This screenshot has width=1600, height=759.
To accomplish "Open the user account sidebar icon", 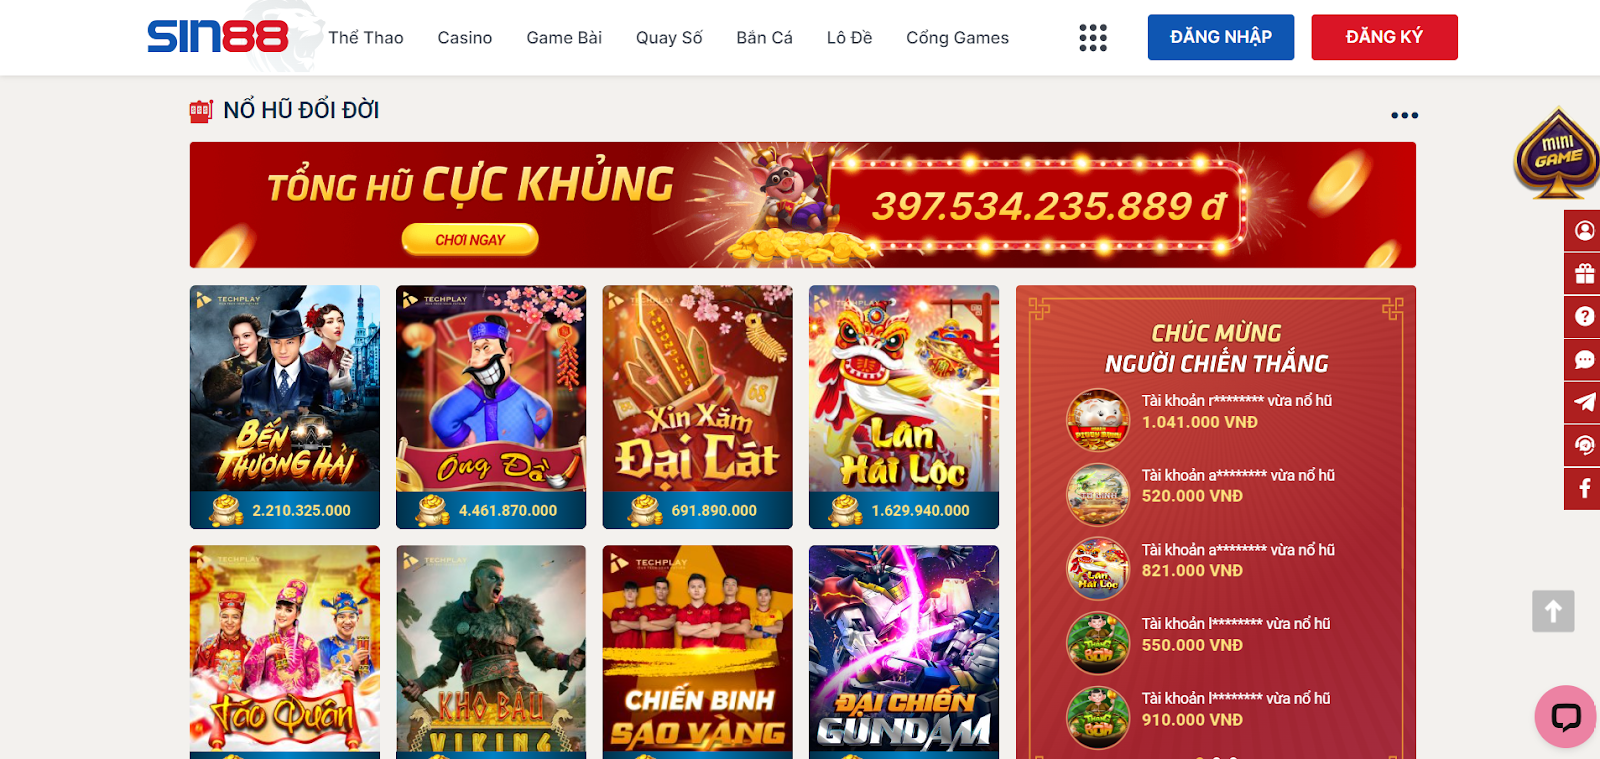I will tap(1584, 231).
